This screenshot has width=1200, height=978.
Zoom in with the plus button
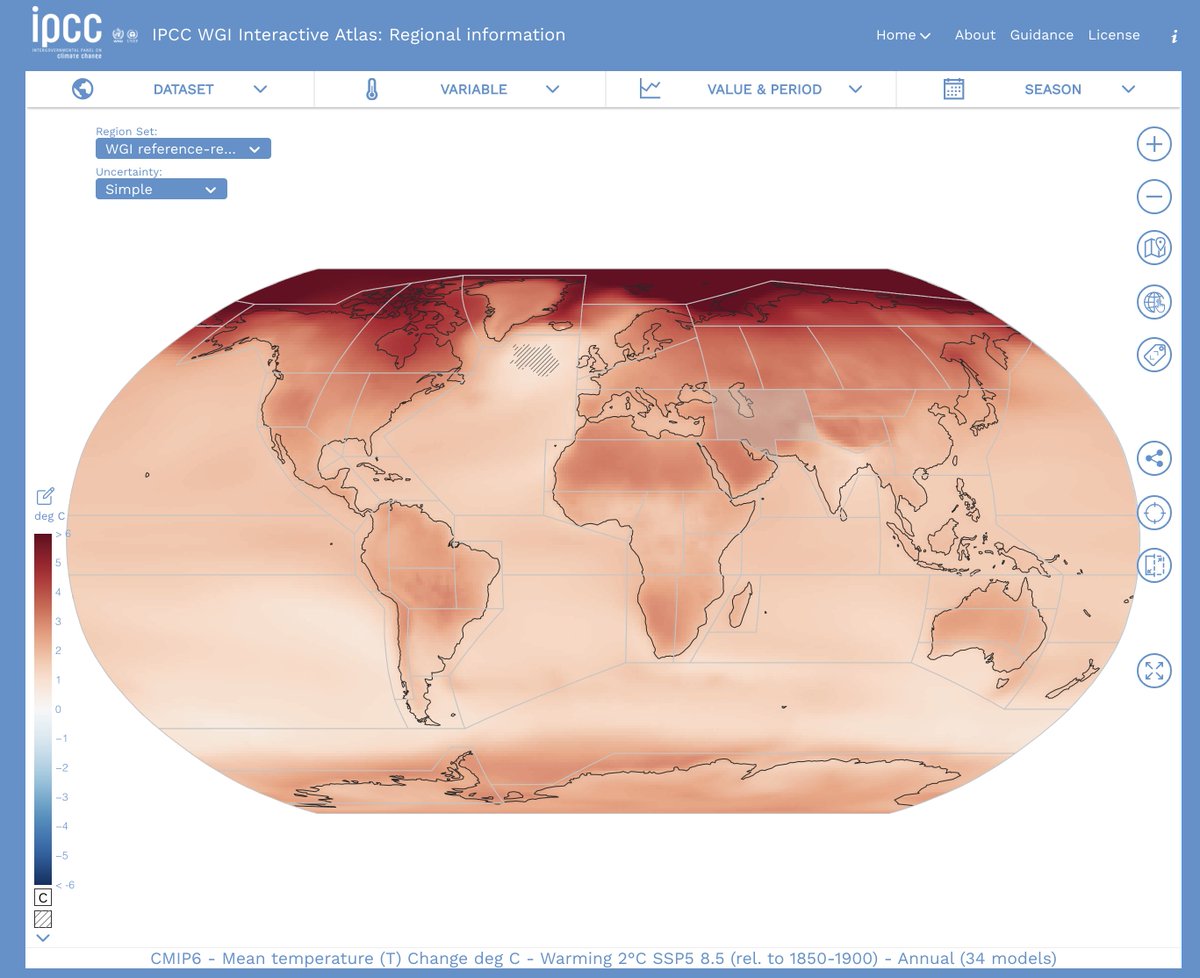(1154, 144)
